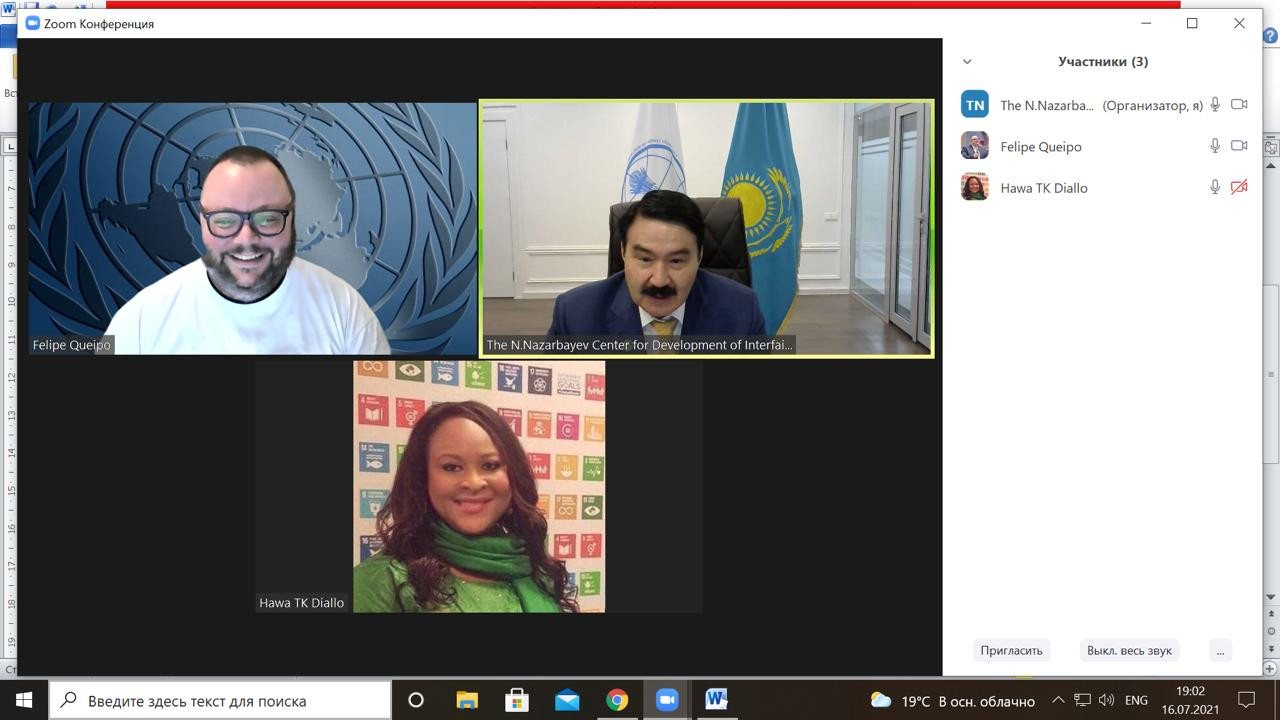Screen dimensions: 1280x720
Task: Click the Windows search text field
Action: pos(220,700)
